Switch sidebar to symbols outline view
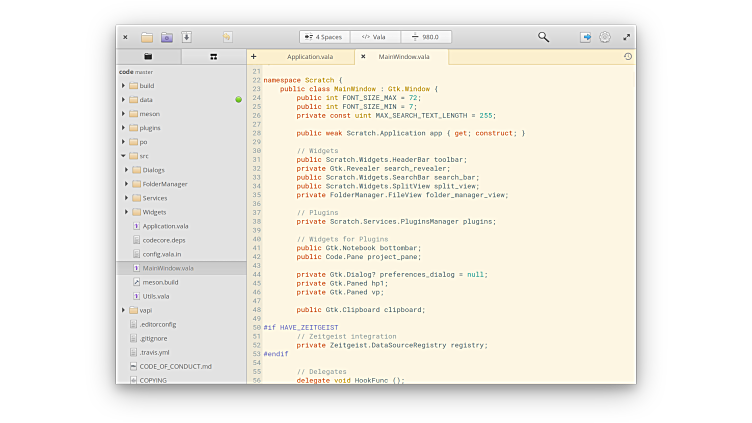The height and width of the screenshot is (423, 752). [x=213, y=57]
